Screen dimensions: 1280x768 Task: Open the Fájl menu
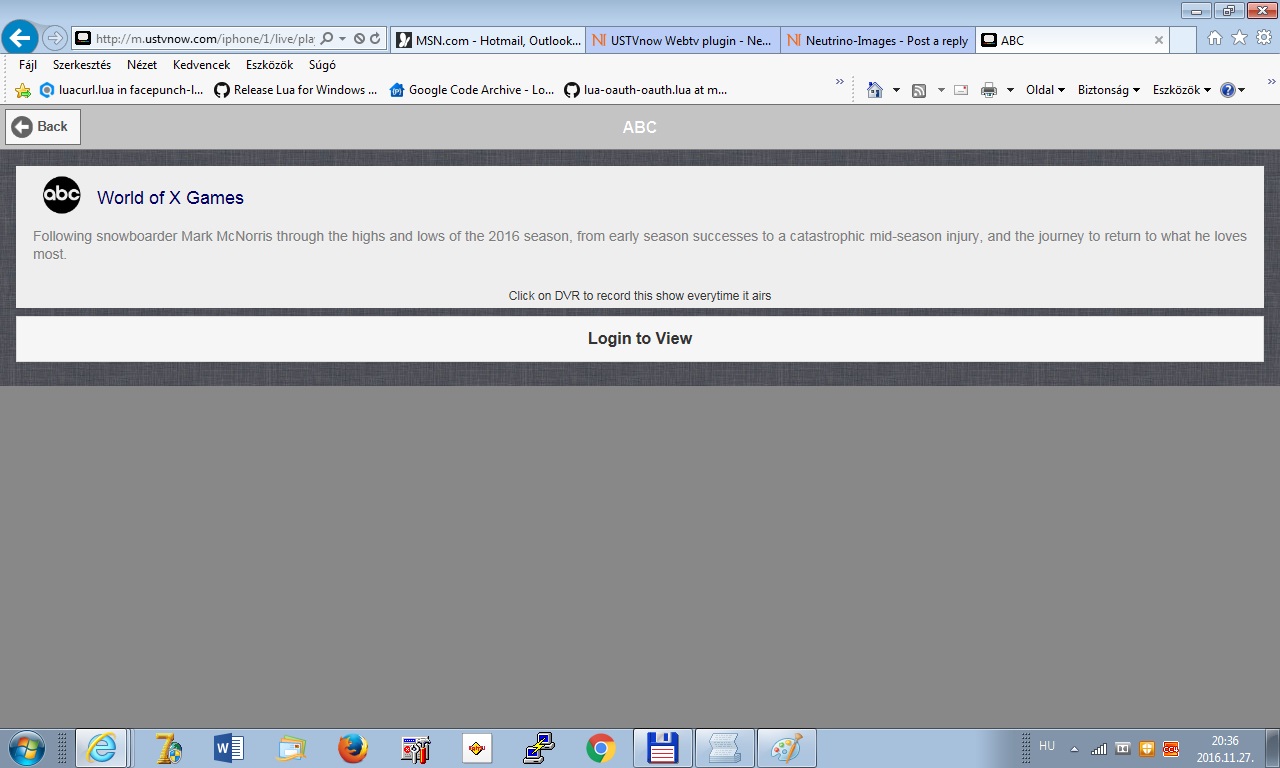(28, 65)
